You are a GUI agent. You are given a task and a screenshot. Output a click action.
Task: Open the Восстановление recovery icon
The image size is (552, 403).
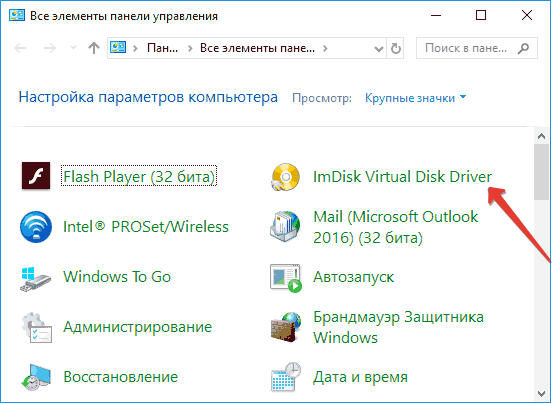(x=36, y=377)
